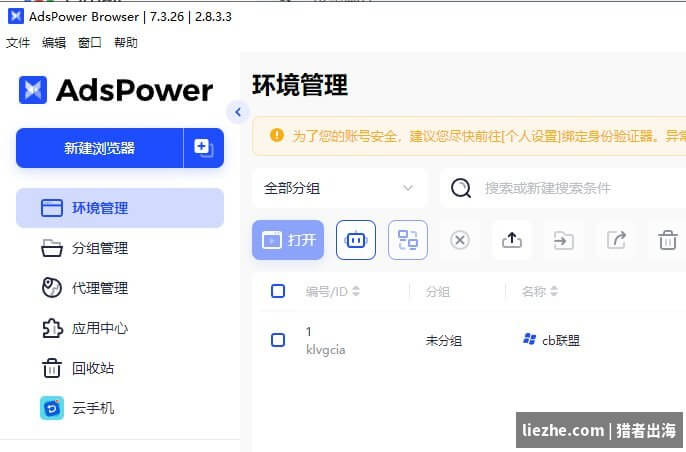Click the move-to-group arrow toolbar icon
Screen dimensions: 686x452
[x=564, y=240]
